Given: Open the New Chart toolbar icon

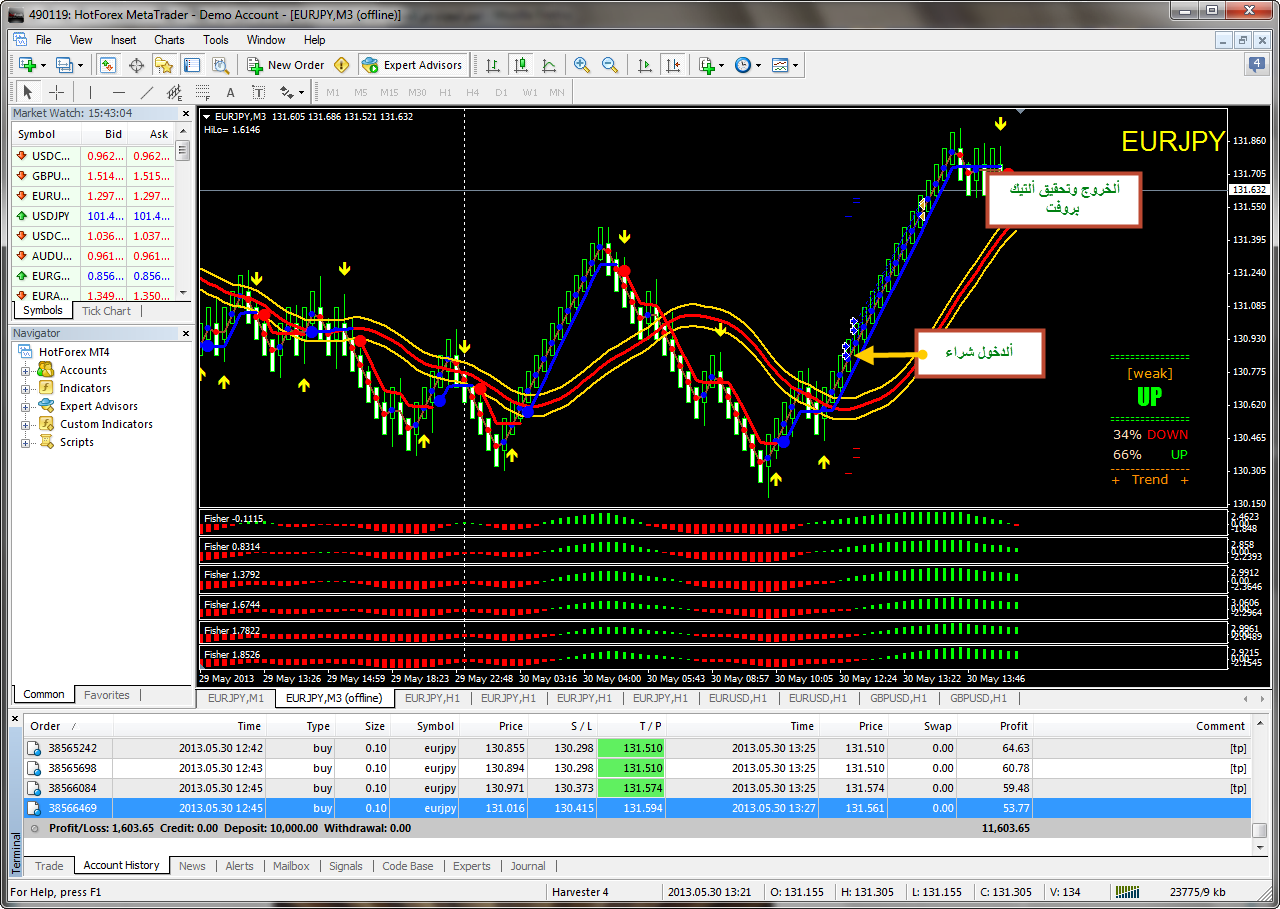Looking at the screenshot, I should click(26, 65).
